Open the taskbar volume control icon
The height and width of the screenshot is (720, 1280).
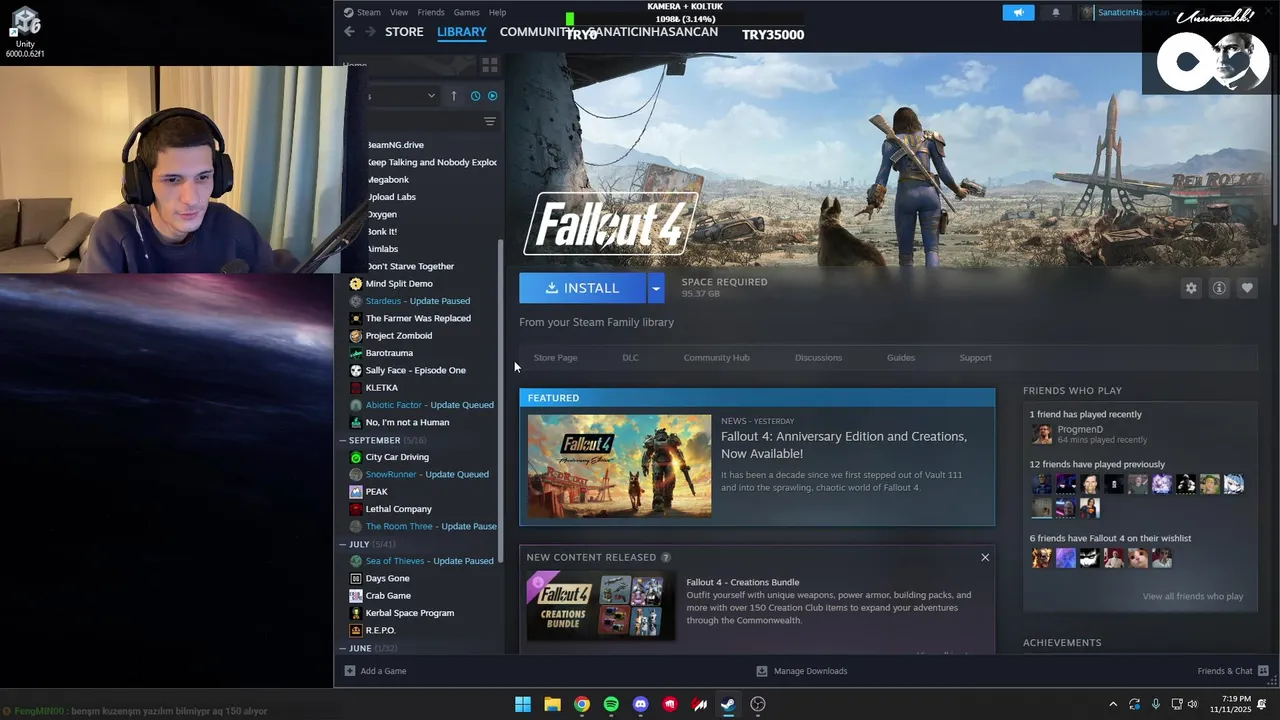coord(1192,704)
